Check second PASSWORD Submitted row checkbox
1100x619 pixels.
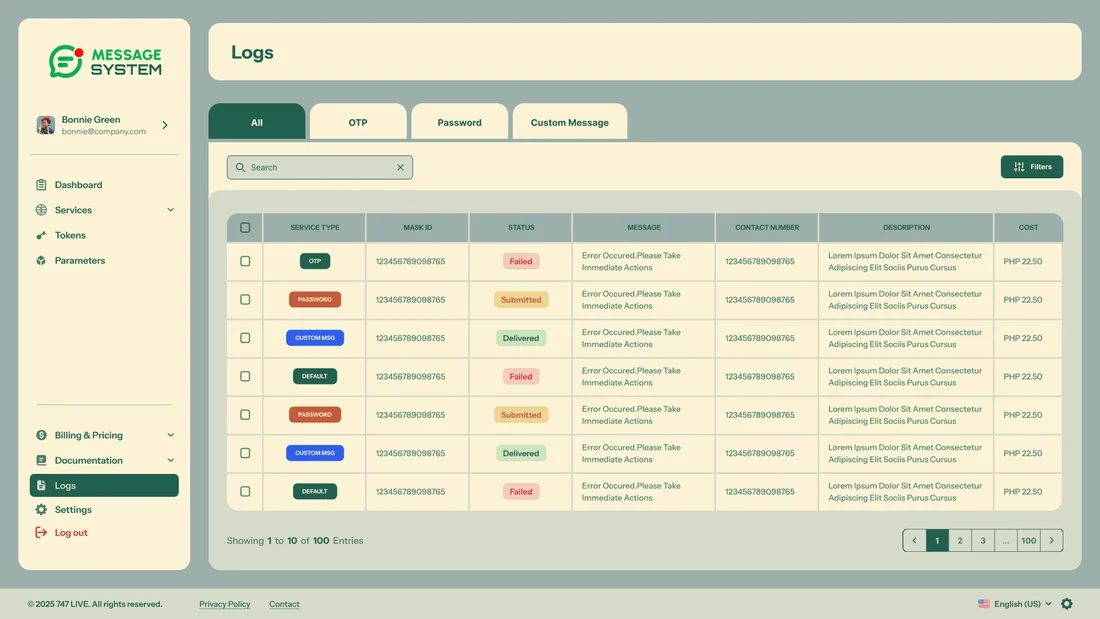tap(245, 415)
